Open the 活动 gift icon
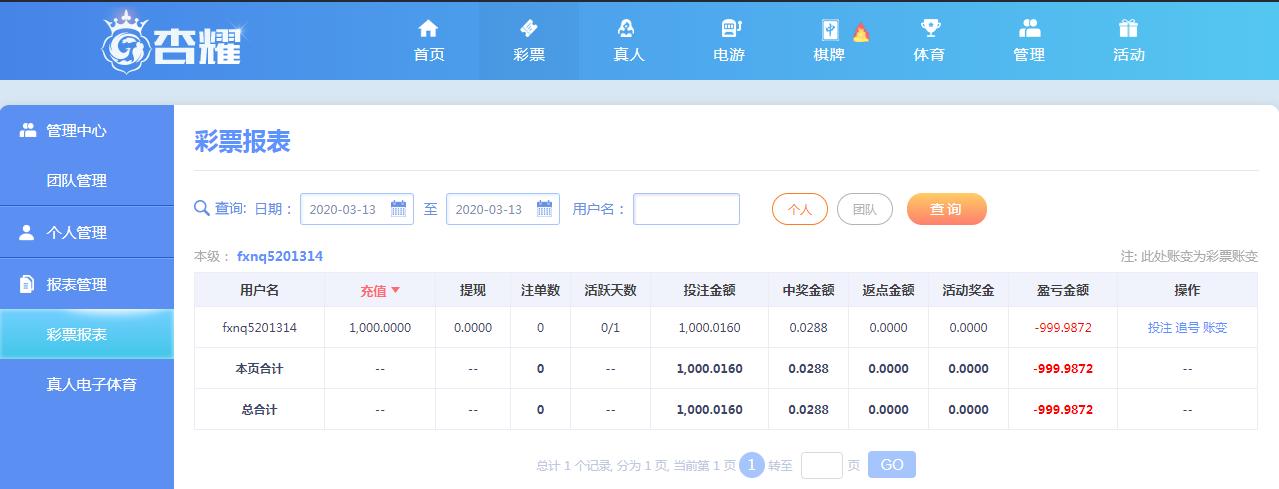 pyautogui.click(x=1129, y=28)
